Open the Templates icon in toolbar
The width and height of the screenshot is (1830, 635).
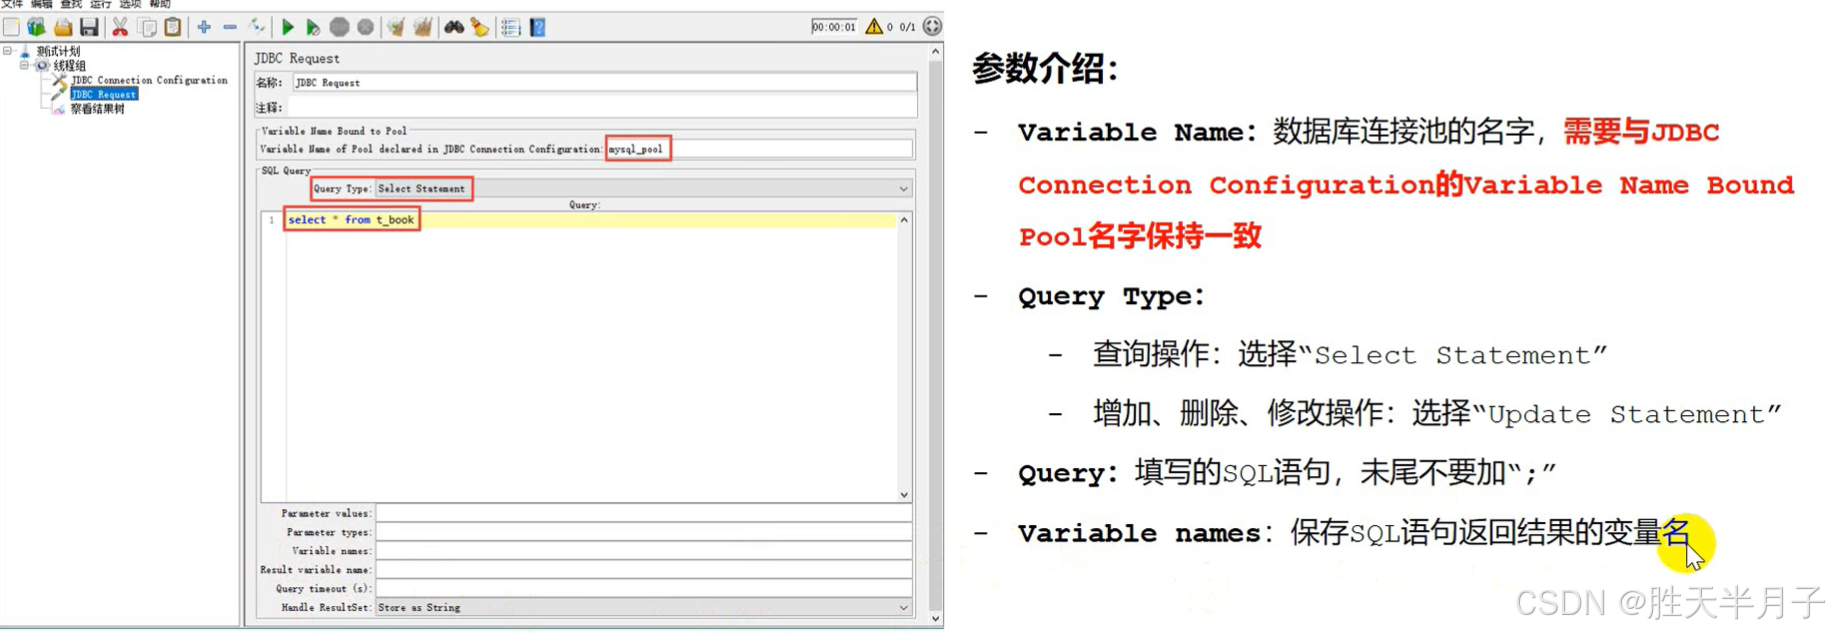pyautogui.click(x=37, y=27)
